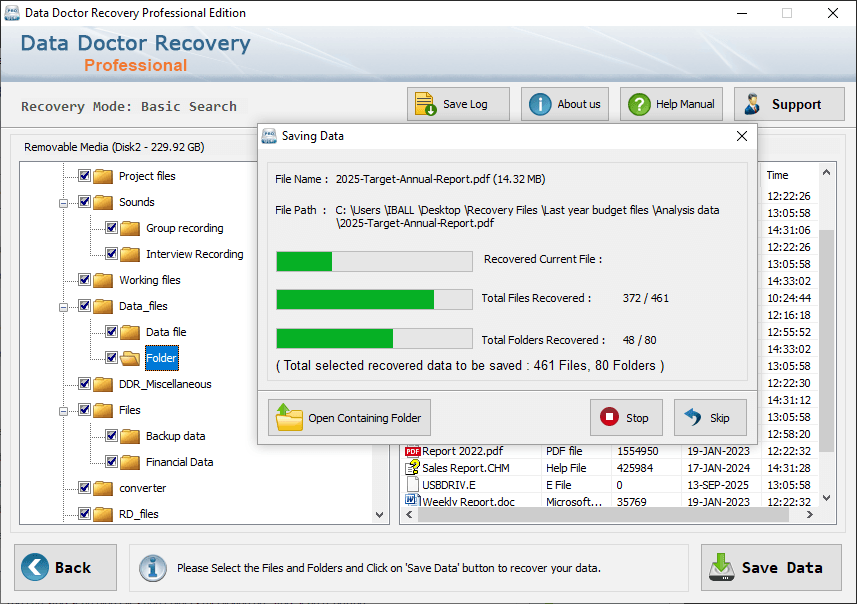Click the file list scroll up arrow
The image size is (857, 604).
click(826, 173)
